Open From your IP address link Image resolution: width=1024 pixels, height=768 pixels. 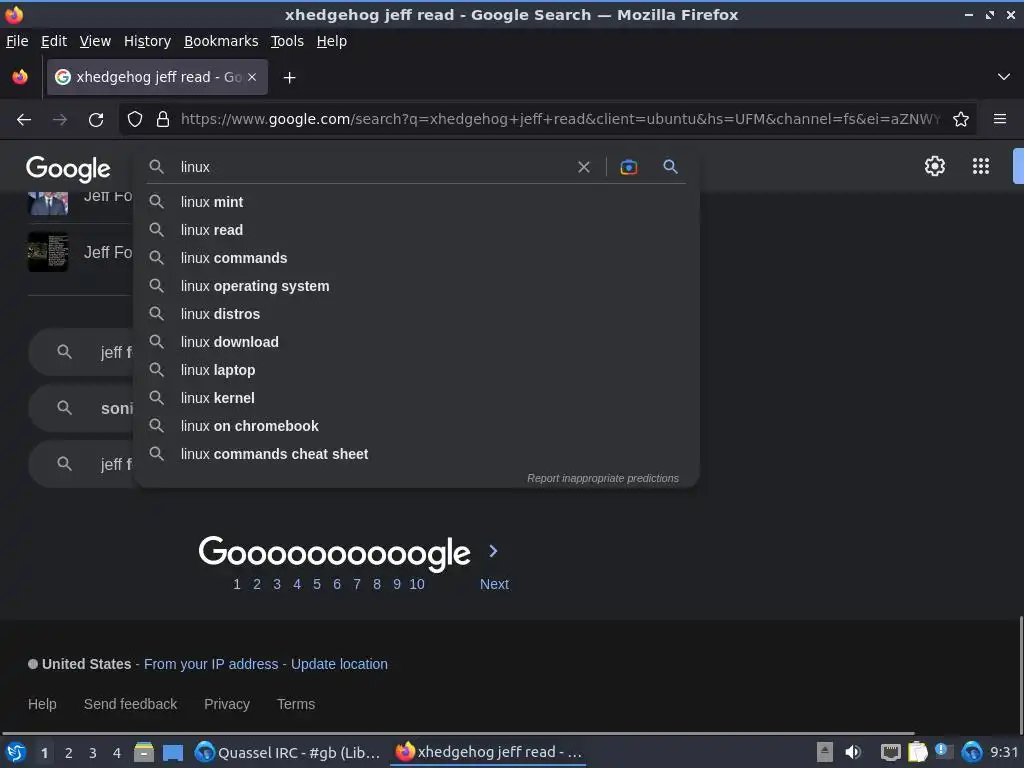(211, 664)
